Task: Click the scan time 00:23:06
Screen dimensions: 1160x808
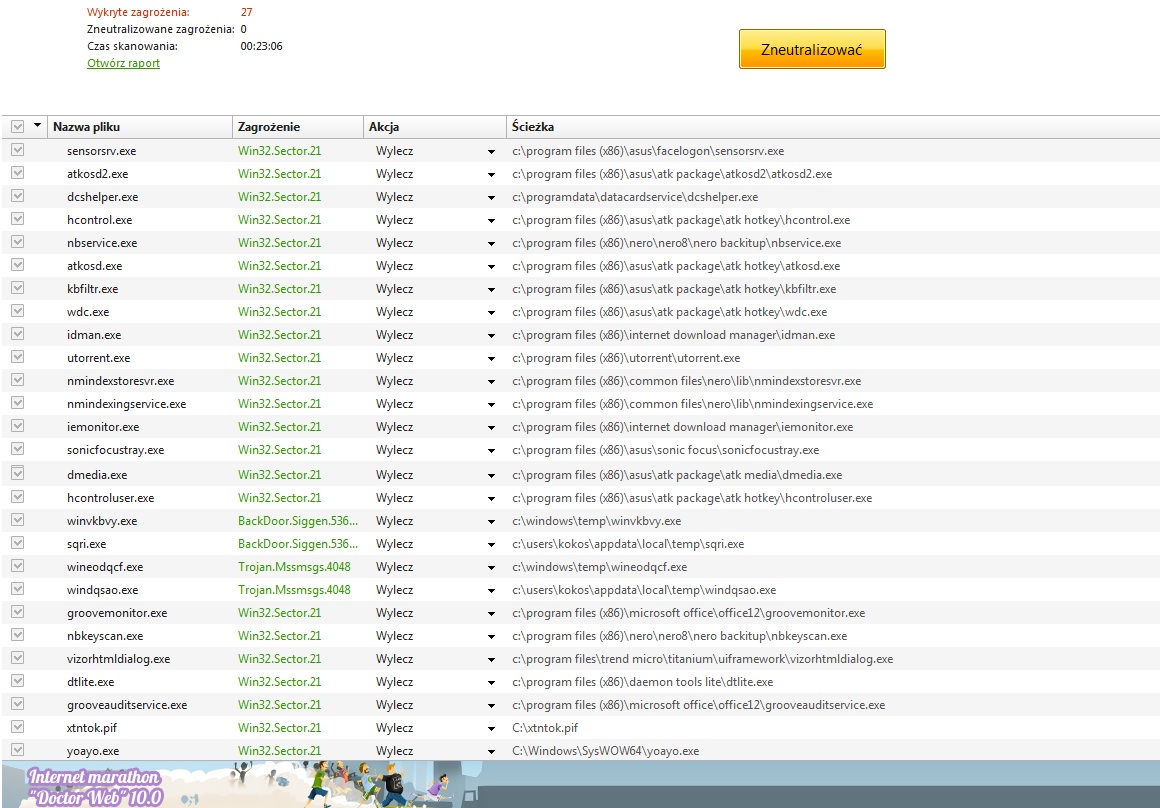Action: click(261, 46)
